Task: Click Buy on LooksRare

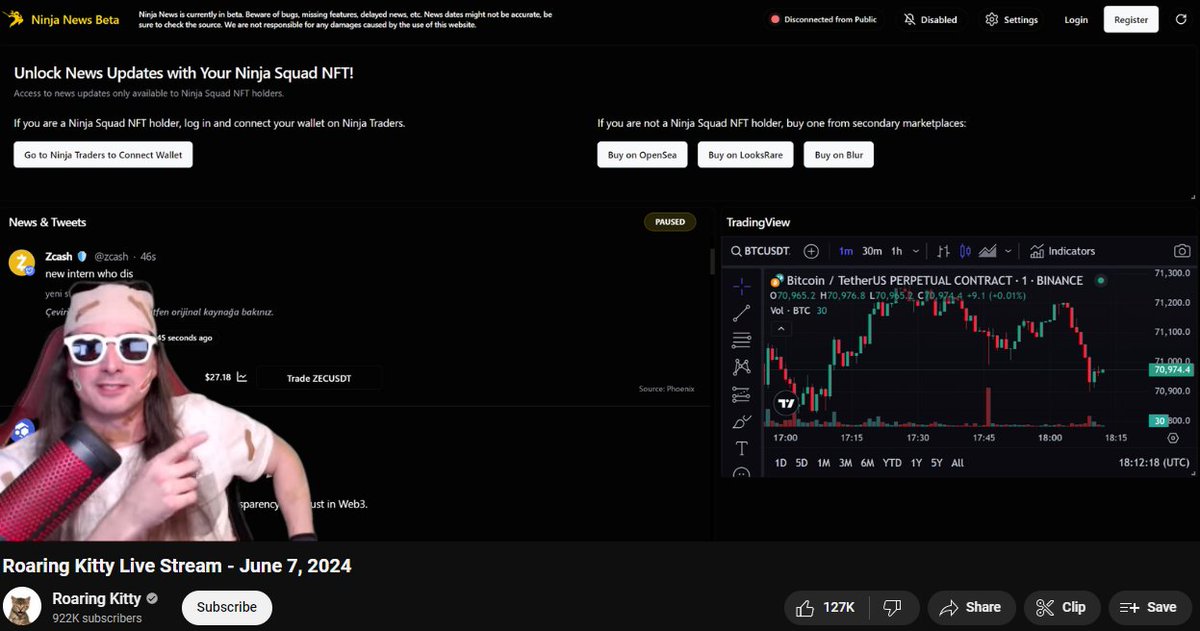Action: point(746,155)
